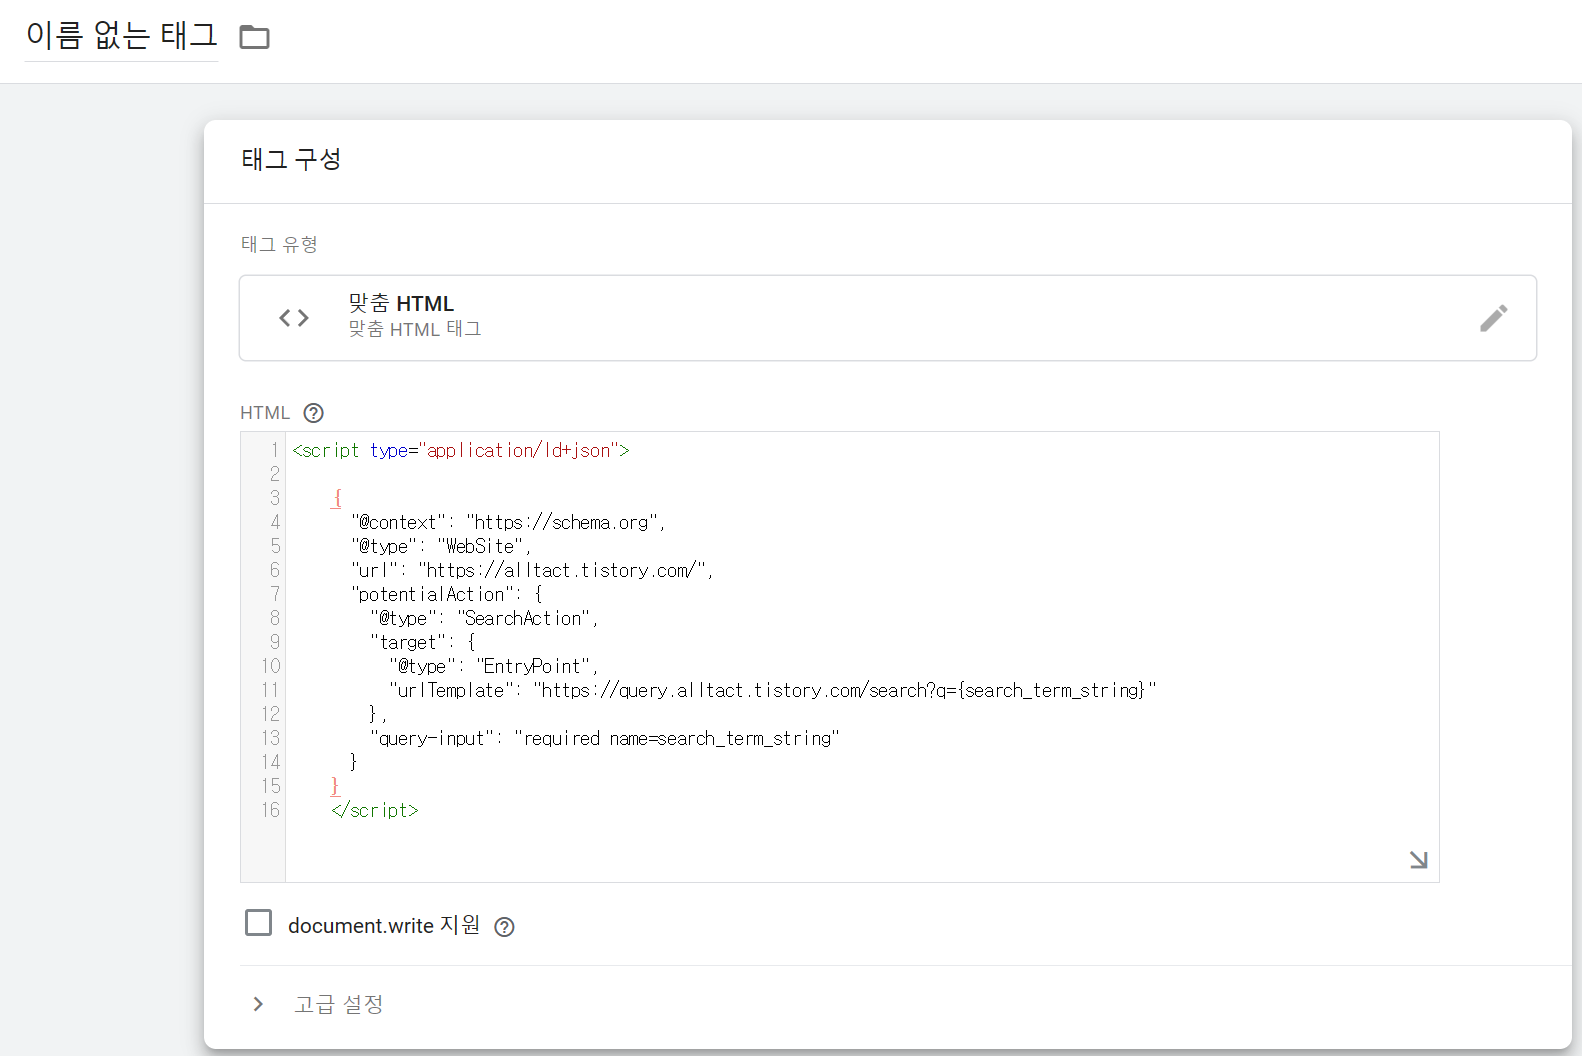Click the 태그 구성 section heading
The width and height of the screenshot is (1582, 1056).
(x=291, y=160)
